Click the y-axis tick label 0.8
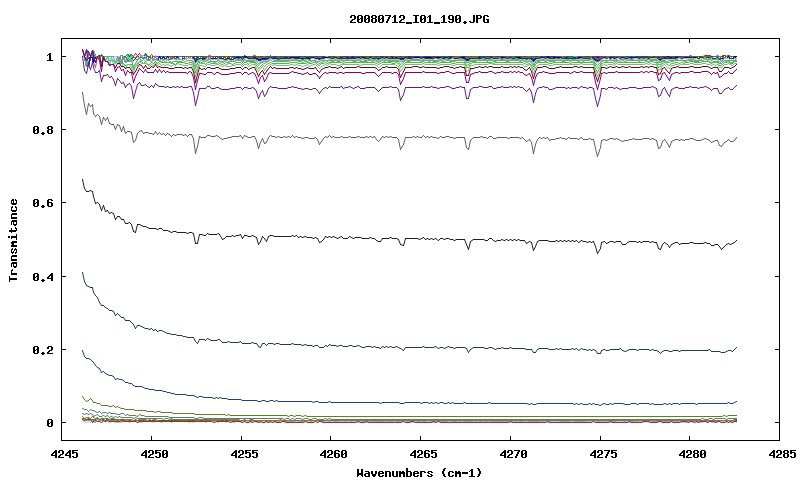This screenshot has height=480, width=800. (x=43, y=130)
